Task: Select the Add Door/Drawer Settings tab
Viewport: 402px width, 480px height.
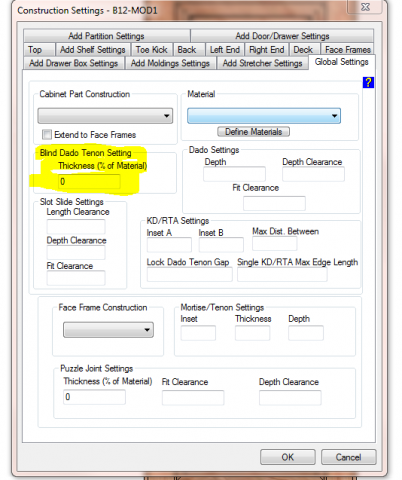Action: click(282, 36)
